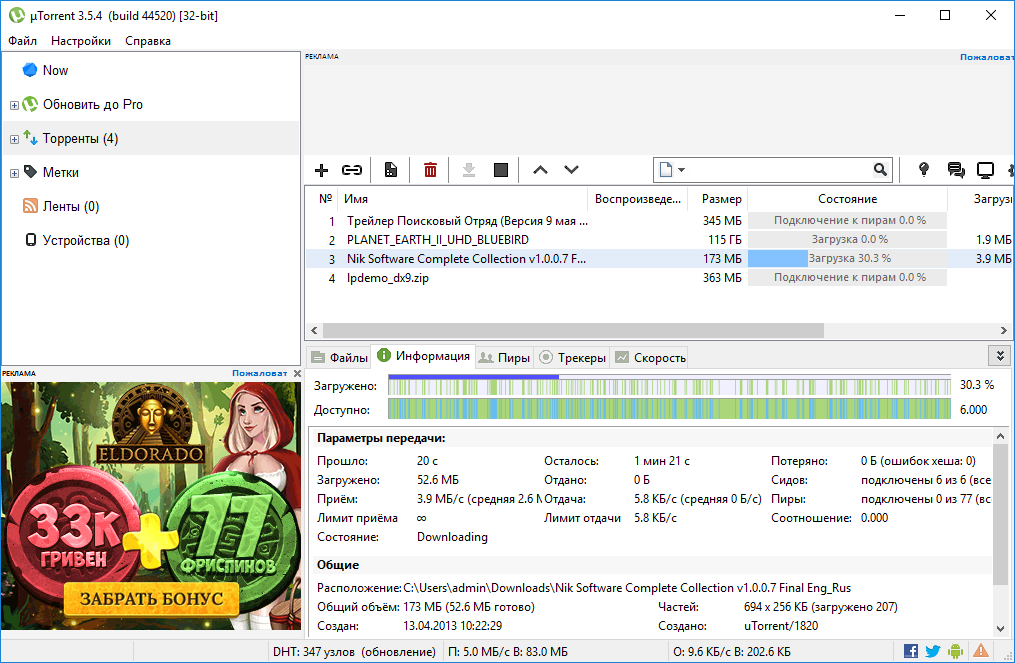Sort by the Состояние column header

[x=847, y=199]
